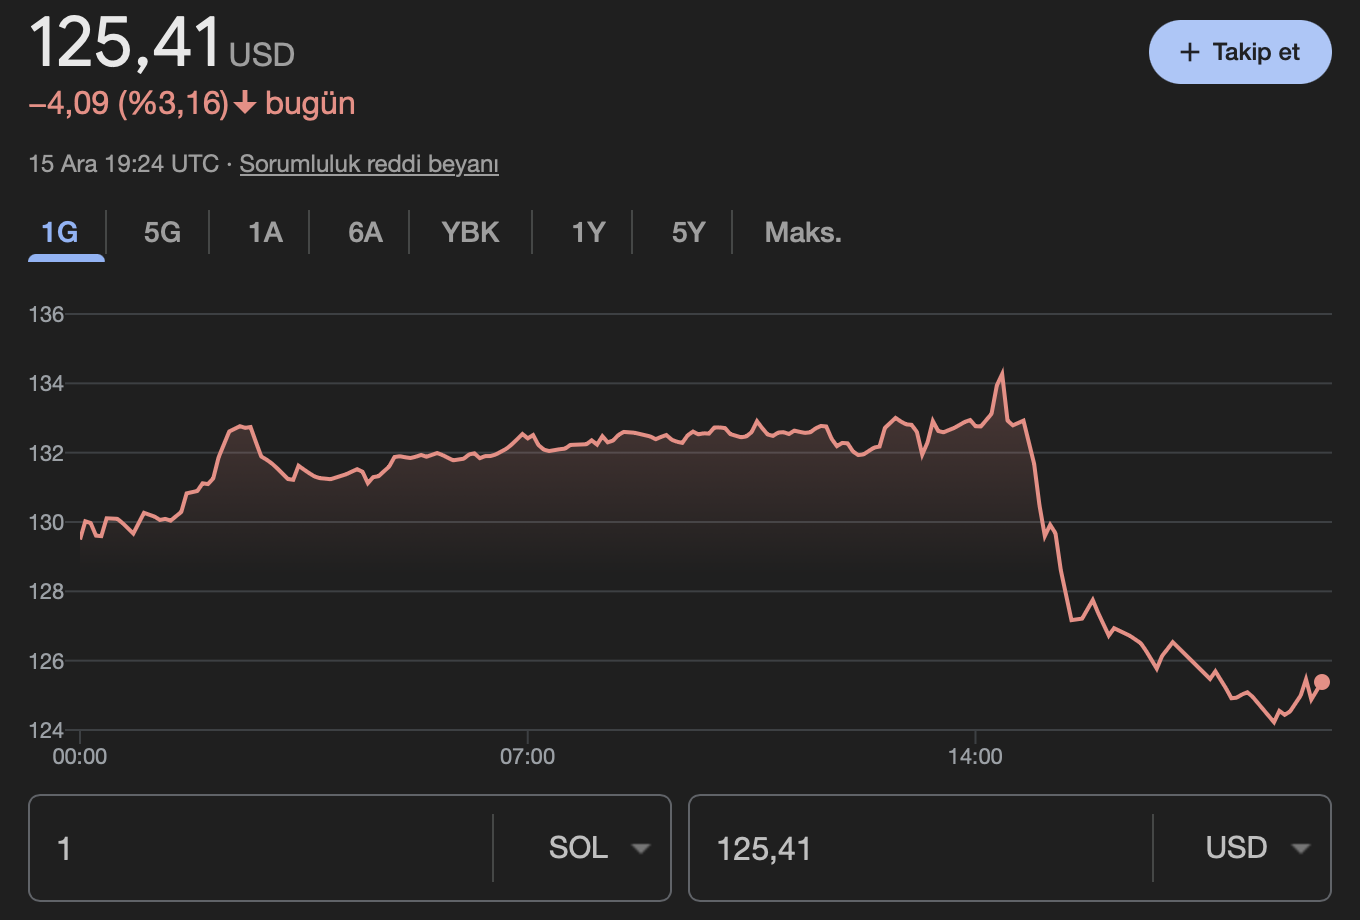The image size is (1360, 920).
Task: Switch to the 5G chart range
Action: point(162,233)
